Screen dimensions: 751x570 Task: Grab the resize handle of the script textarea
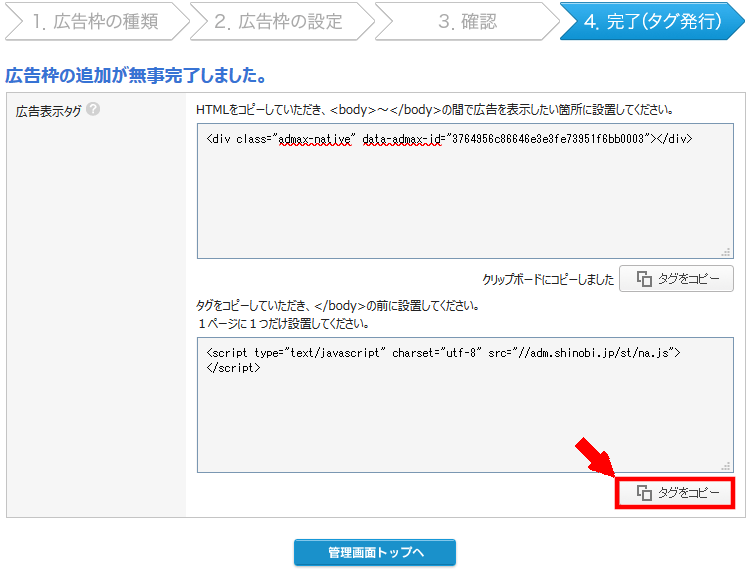(726, 466)
